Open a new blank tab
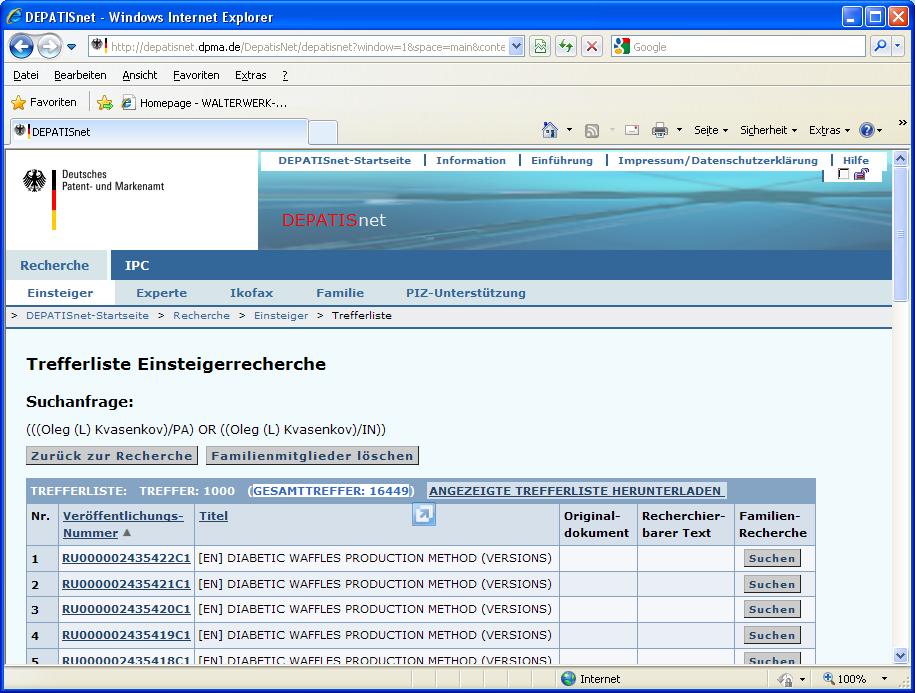Screen dimensions: 915x693 coord(323,132)
